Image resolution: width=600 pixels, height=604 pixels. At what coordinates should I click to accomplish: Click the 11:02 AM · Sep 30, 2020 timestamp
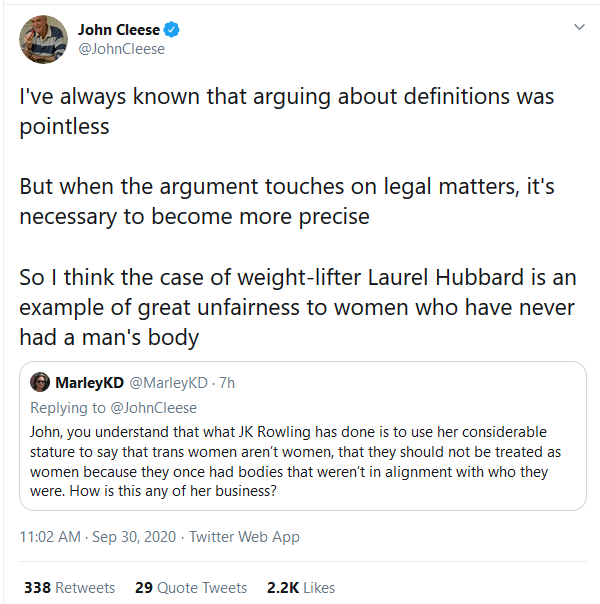[x=98, y=537]
